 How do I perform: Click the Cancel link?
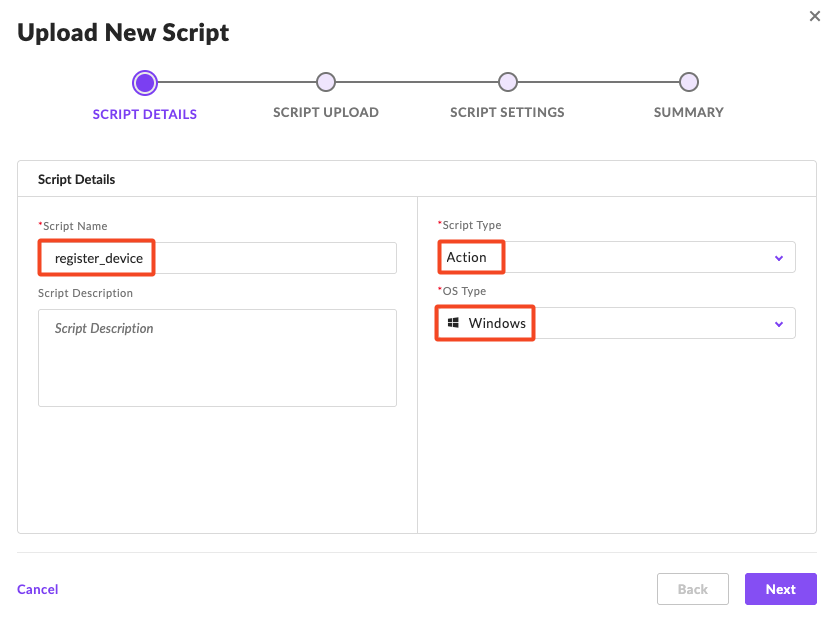tap(38, 589)
